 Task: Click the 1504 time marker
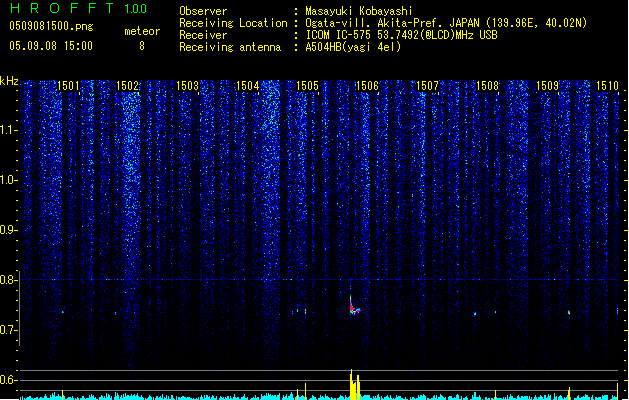click(248, 86)
